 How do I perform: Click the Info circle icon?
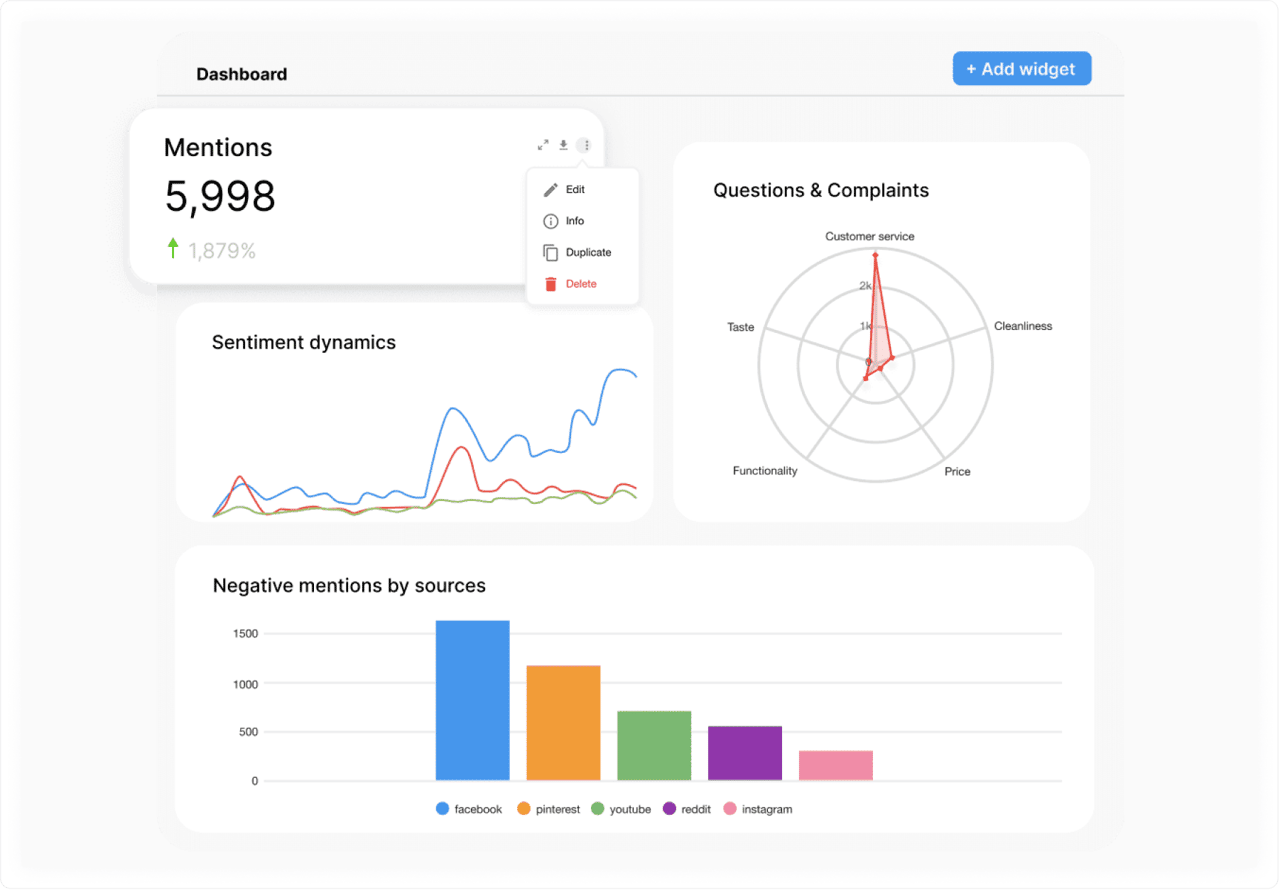(x=551, y=221)
